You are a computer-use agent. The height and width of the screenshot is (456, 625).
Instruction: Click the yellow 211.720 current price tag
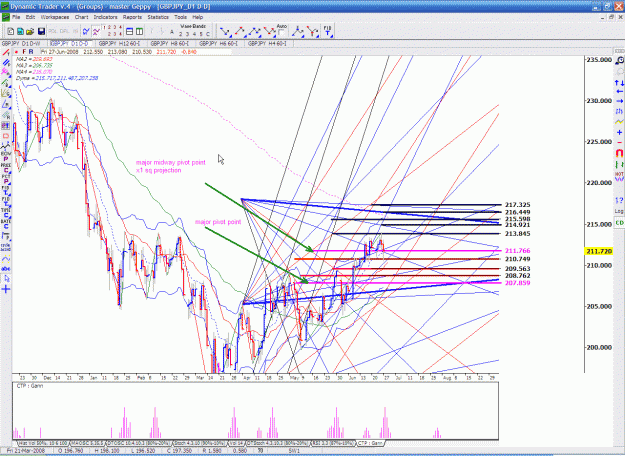(x=598, y=251)
